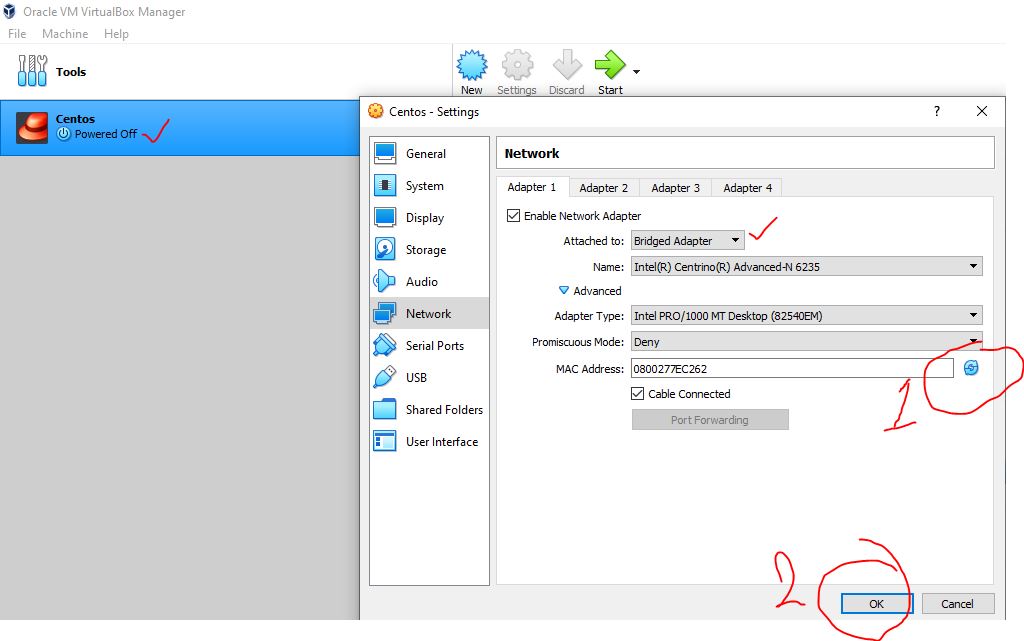1024x641 pixels.
Task: Open the Attached to Bridged Adapter dropdown
Action: click(x=688, y=241)
